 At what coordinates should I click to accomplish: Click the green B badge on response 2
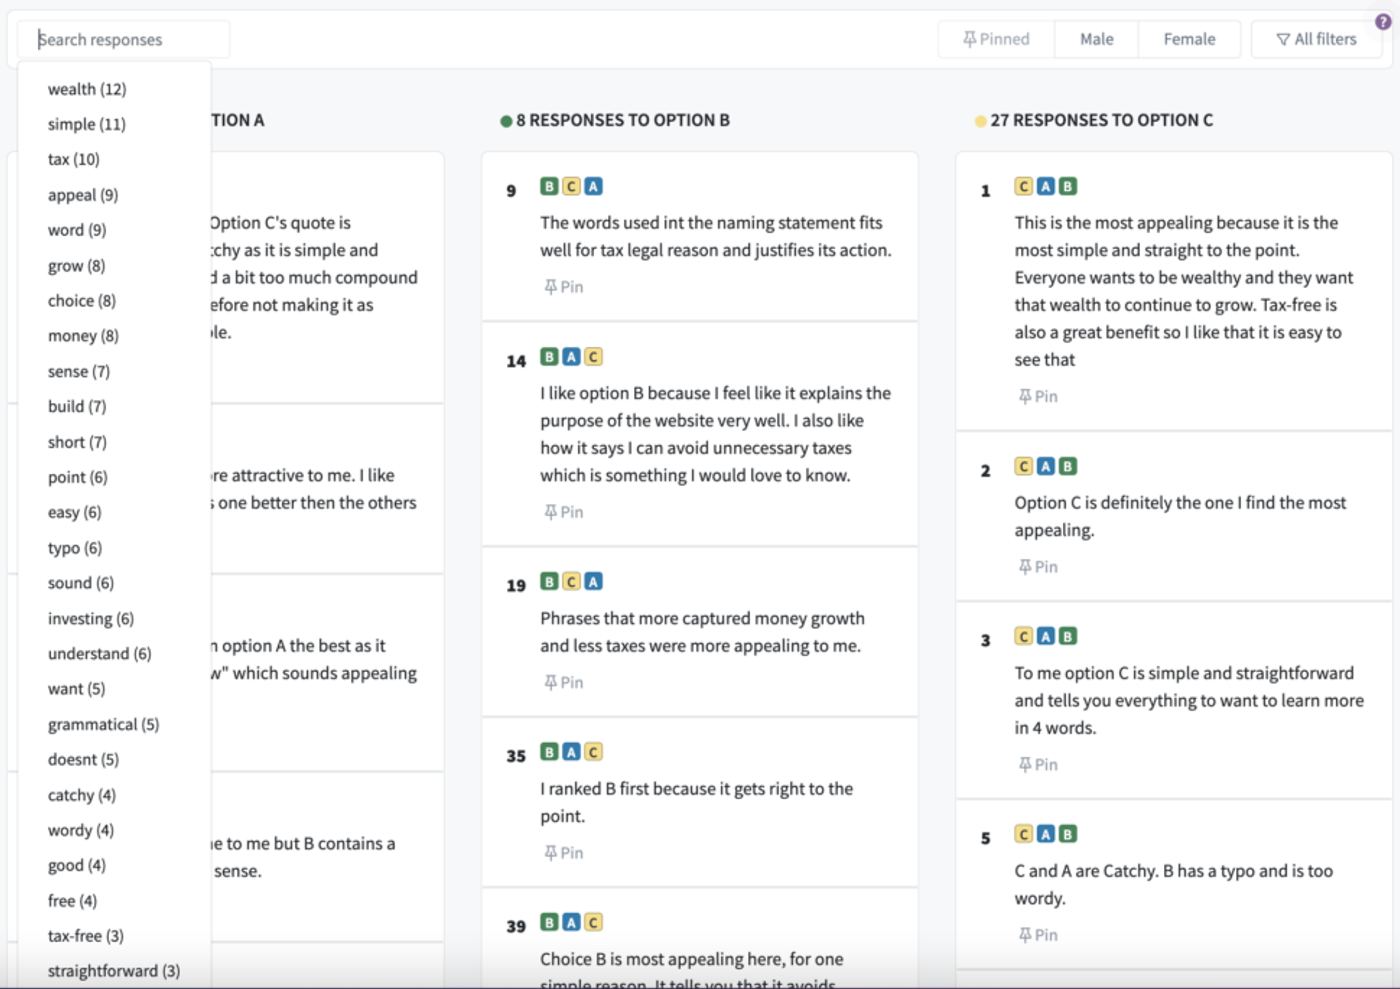click(x=1068, y=466)
